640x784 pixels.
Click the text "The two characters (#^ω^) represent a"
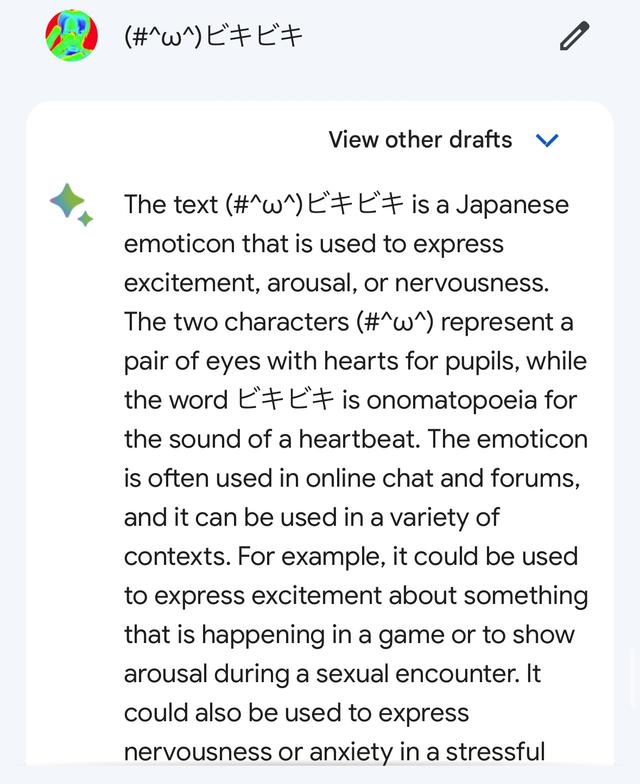point(348,322)
